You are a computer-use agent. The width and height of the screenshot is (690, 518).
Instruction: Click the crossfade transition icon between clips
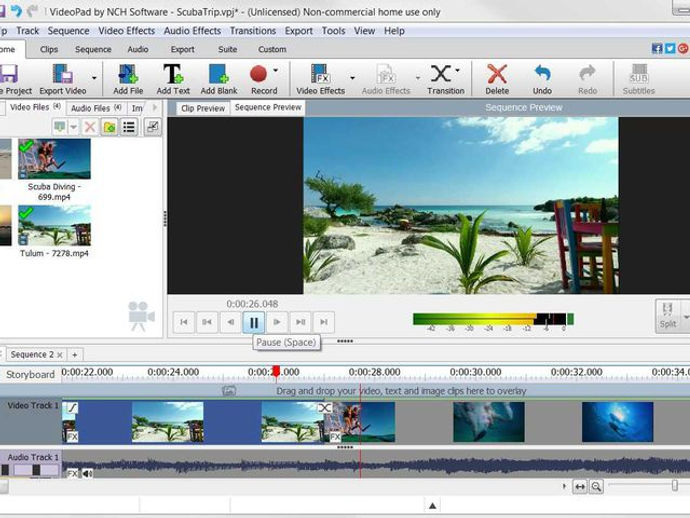click(325, 408)
